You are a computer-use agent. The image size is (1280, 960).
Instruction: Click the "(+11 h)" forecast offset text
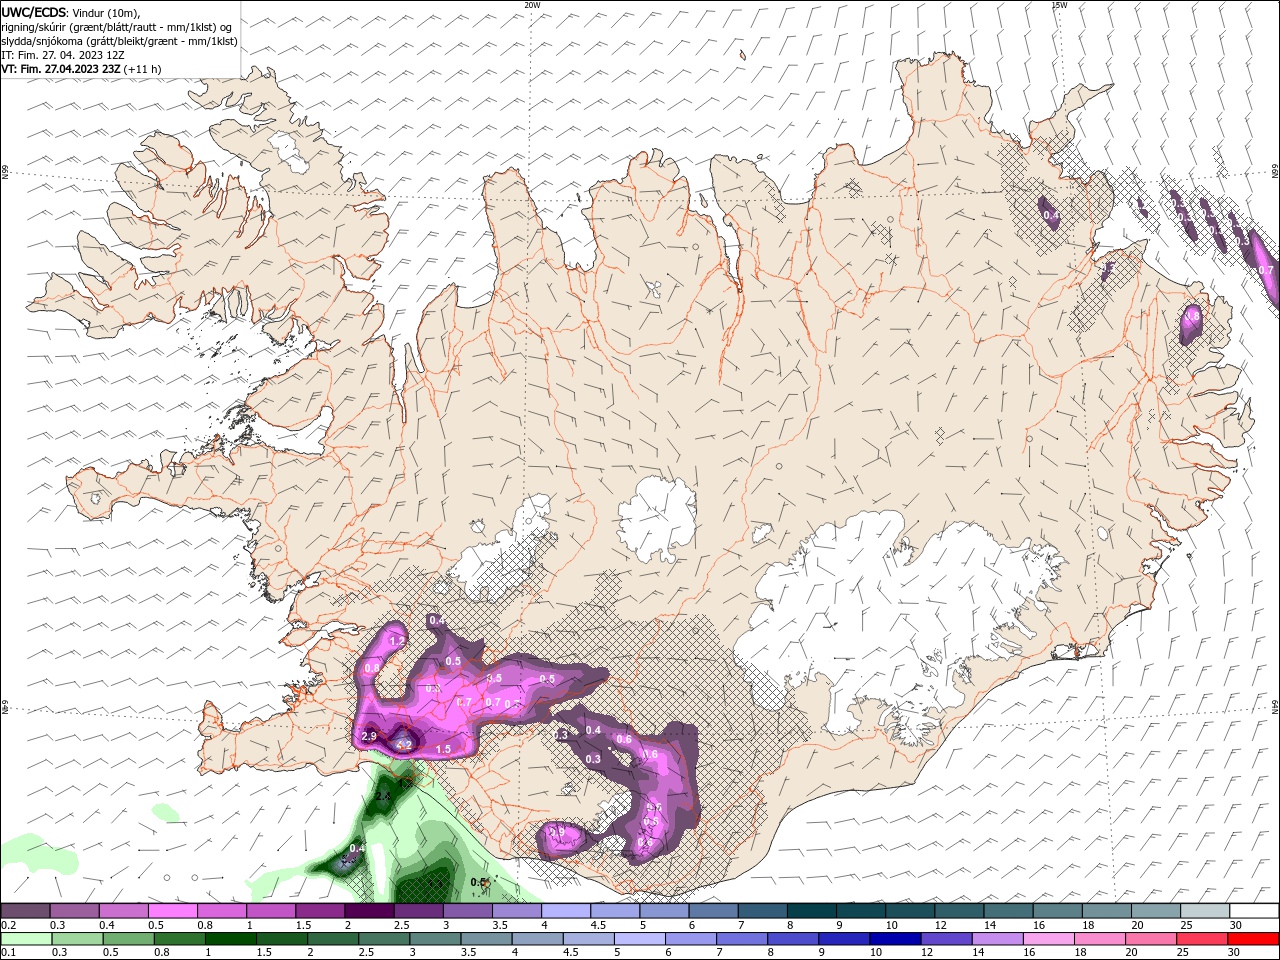point(143,69)
